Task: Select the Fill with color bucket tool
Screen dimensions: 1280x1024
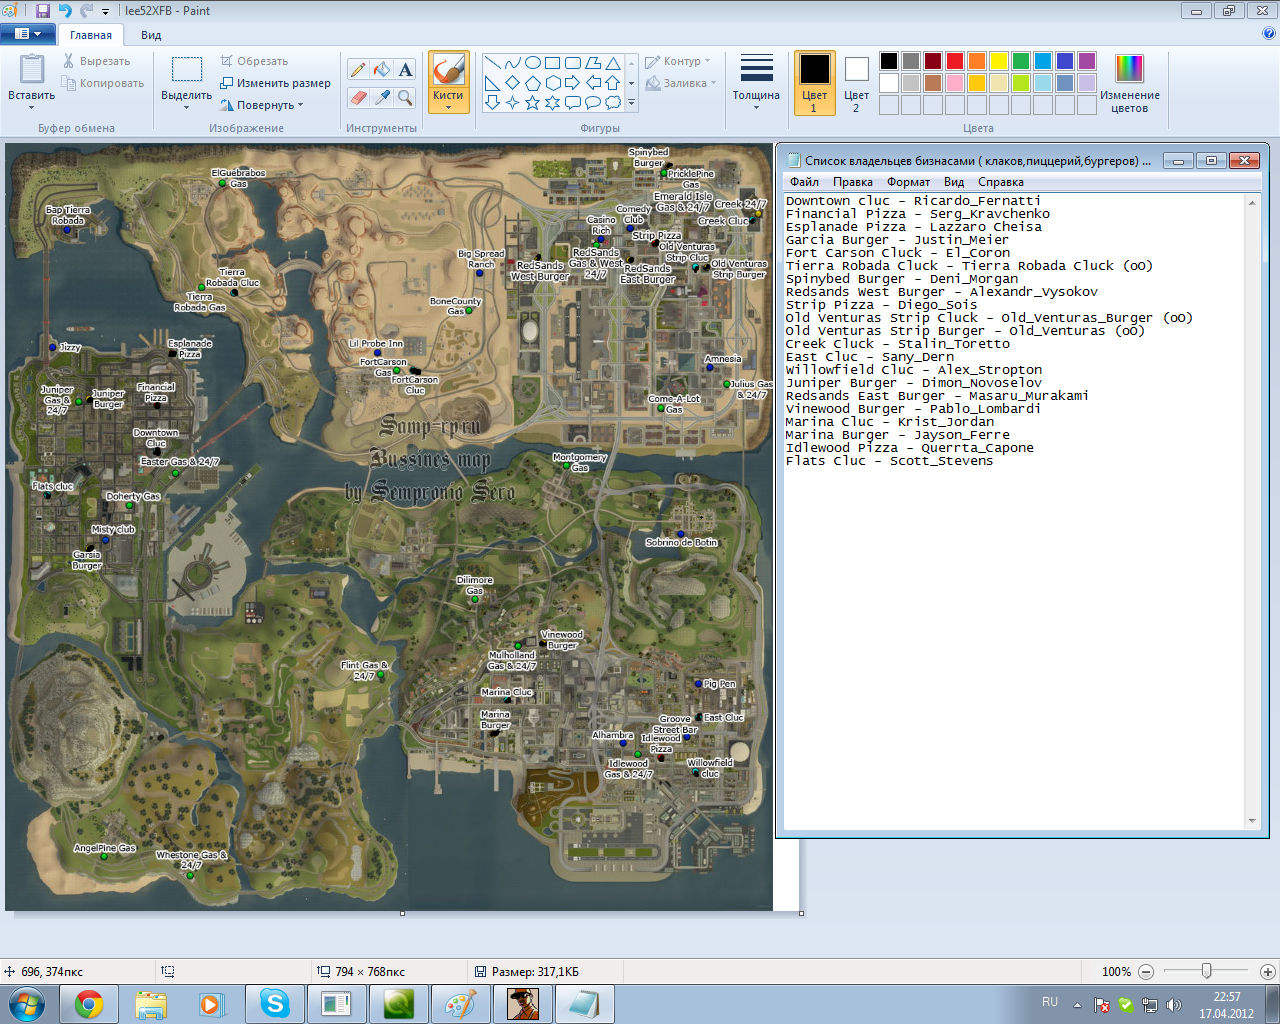Action: (x=381, y=69)
